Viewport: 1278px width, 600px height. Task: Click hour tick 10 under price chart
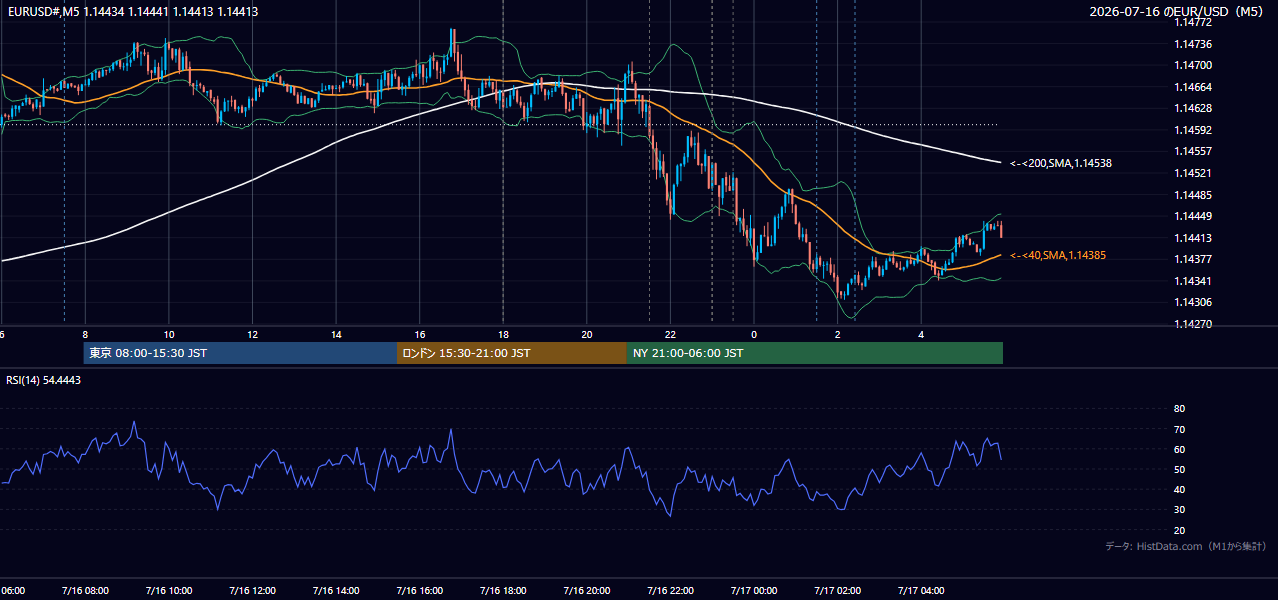point(169,334)
